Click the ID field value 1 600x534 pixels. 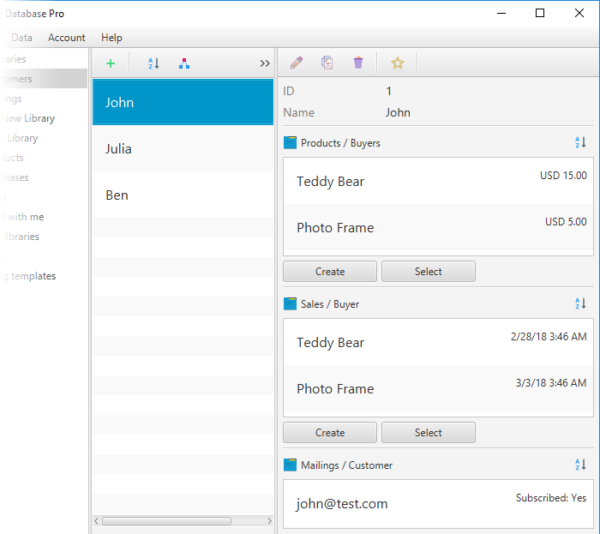point(388,91)
